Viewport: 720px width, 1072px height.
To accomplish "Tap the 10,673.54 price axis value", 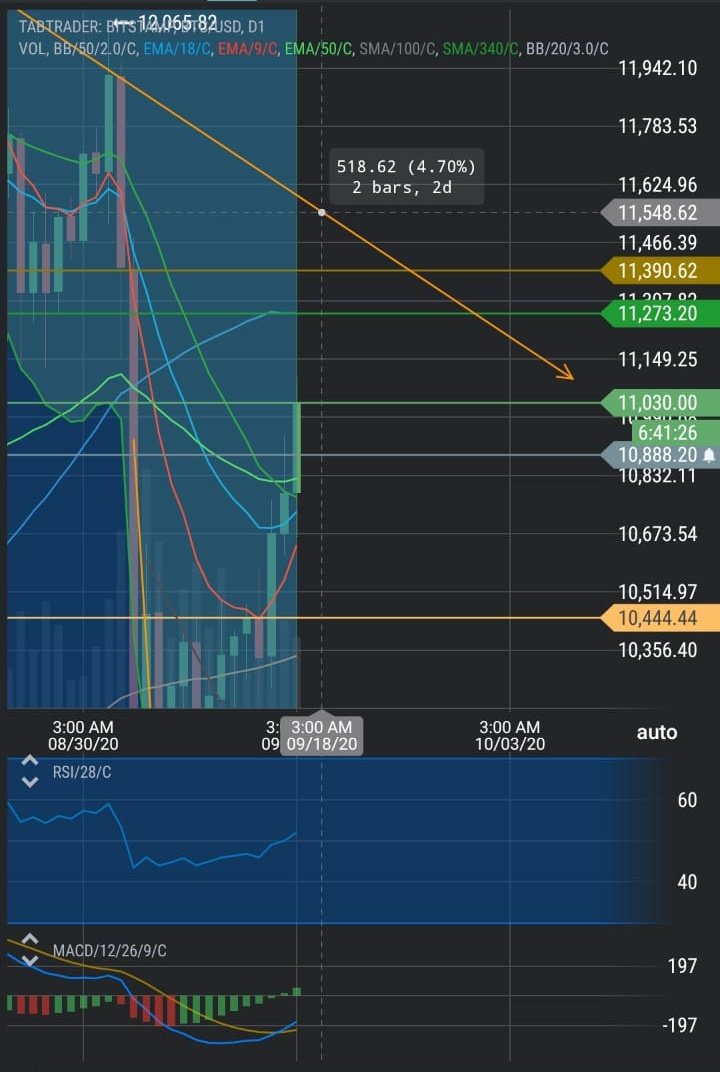I will coord(658,534).
